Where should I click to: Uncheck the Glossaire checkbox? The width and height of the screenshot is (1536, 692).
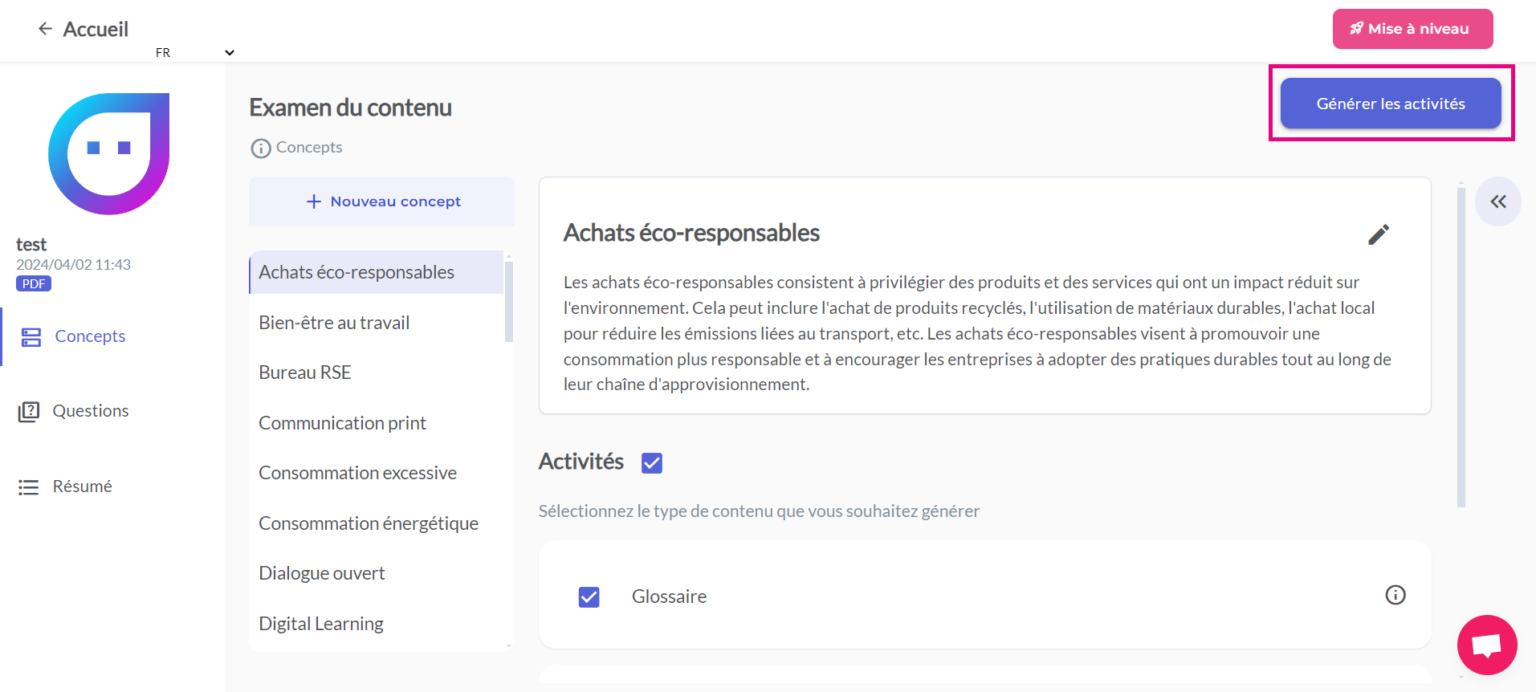pyautogui.click(x=589, y=597)
